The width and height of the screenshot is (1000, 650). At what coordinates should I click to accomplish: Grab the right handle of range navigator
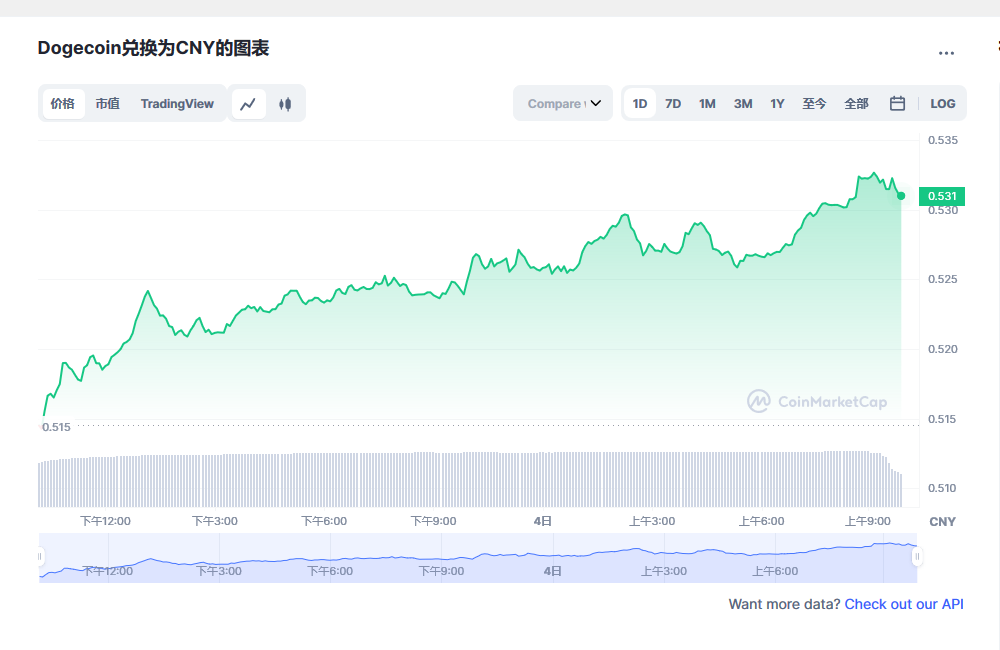click(x=917, y=557)
